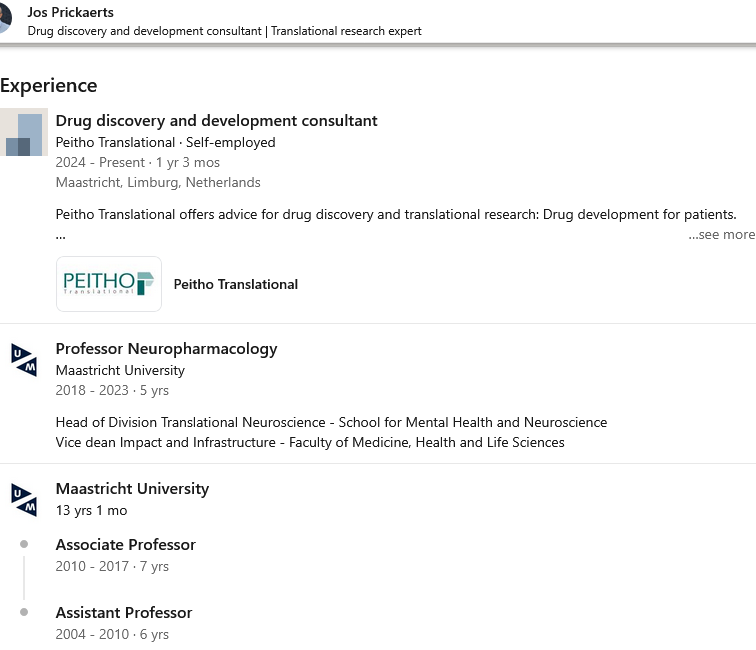Open the PEITHO Translational logo thumbnail
The image size is (756, 650).
click(109, 284)
